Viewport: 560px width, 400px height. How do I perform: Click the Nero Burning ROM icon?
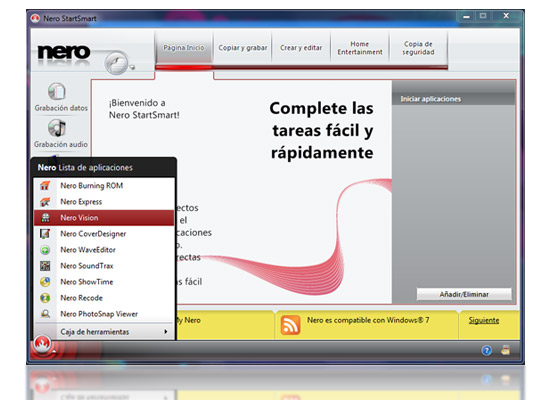click(45, 186)
